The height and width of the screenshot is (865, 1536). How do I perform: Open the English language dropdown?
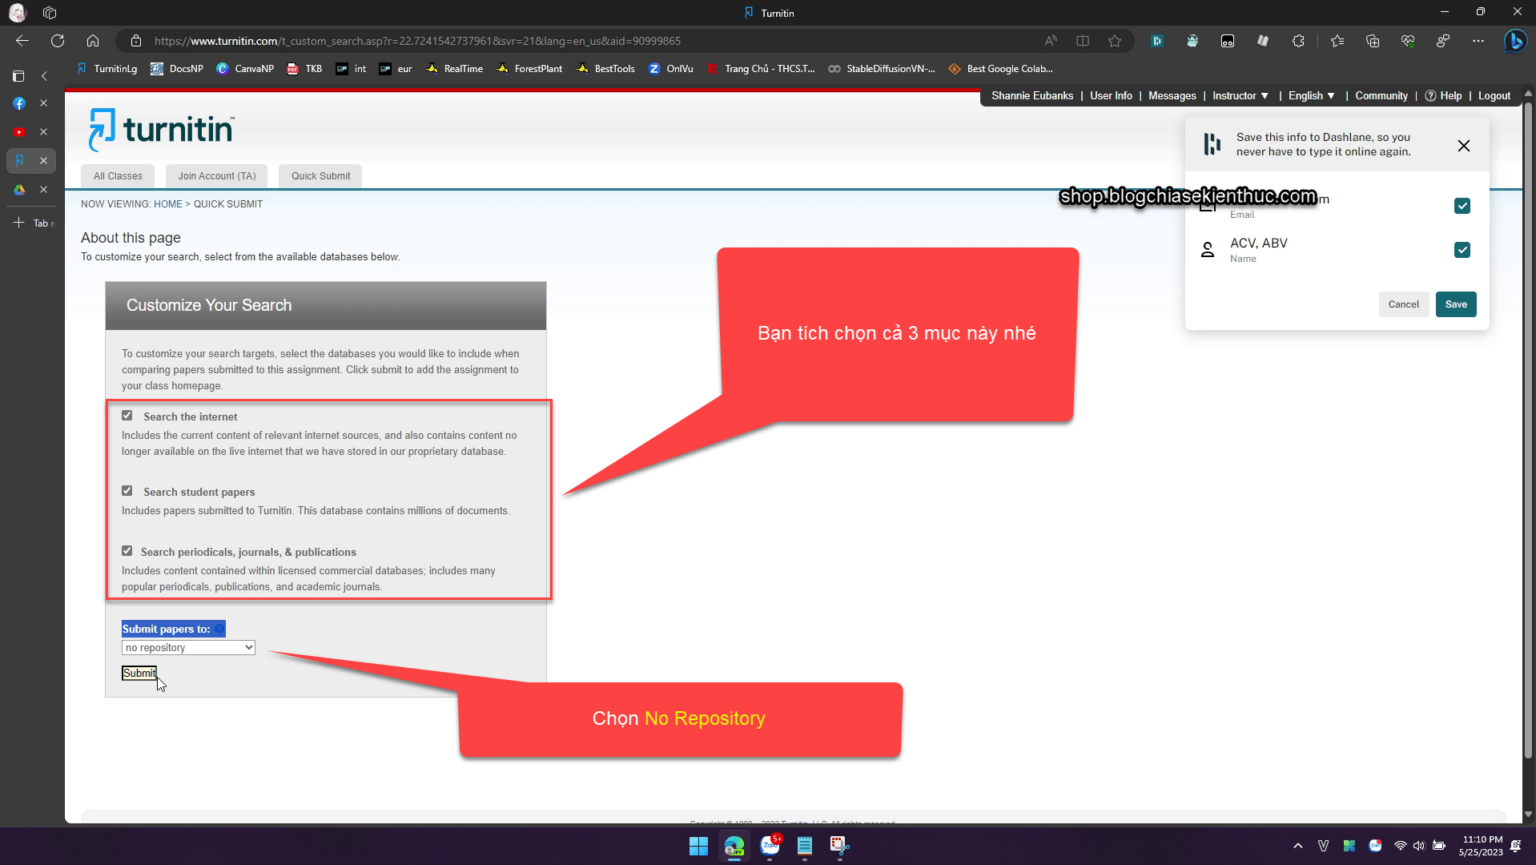(1311, 95)
